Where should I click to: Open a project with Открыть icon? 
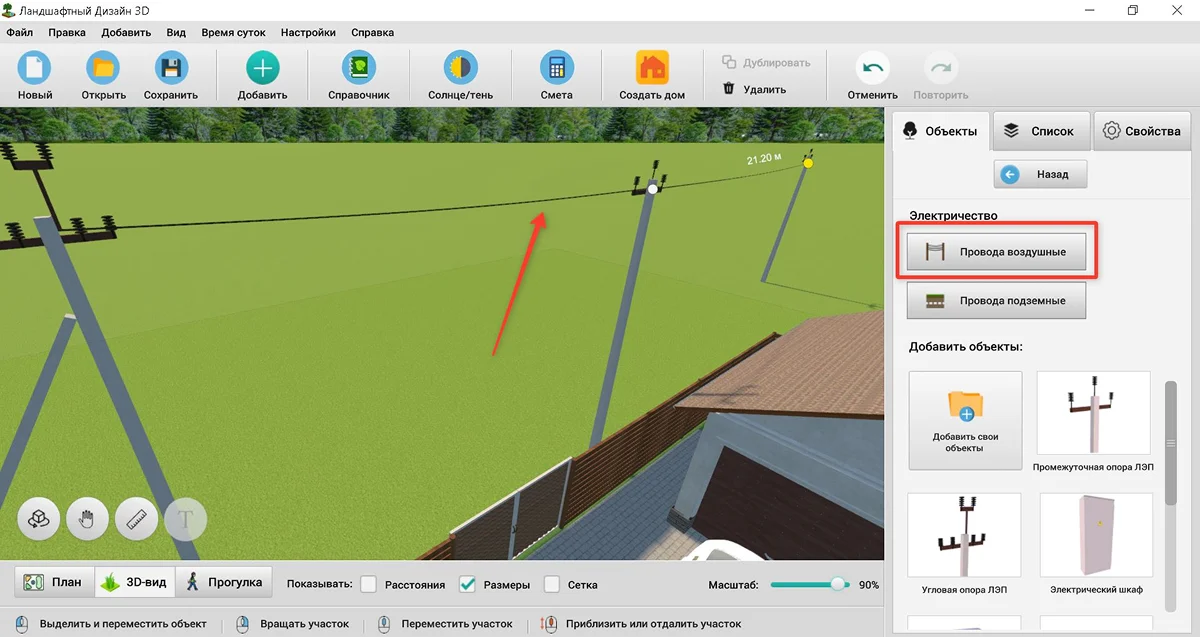click(103, 68)
